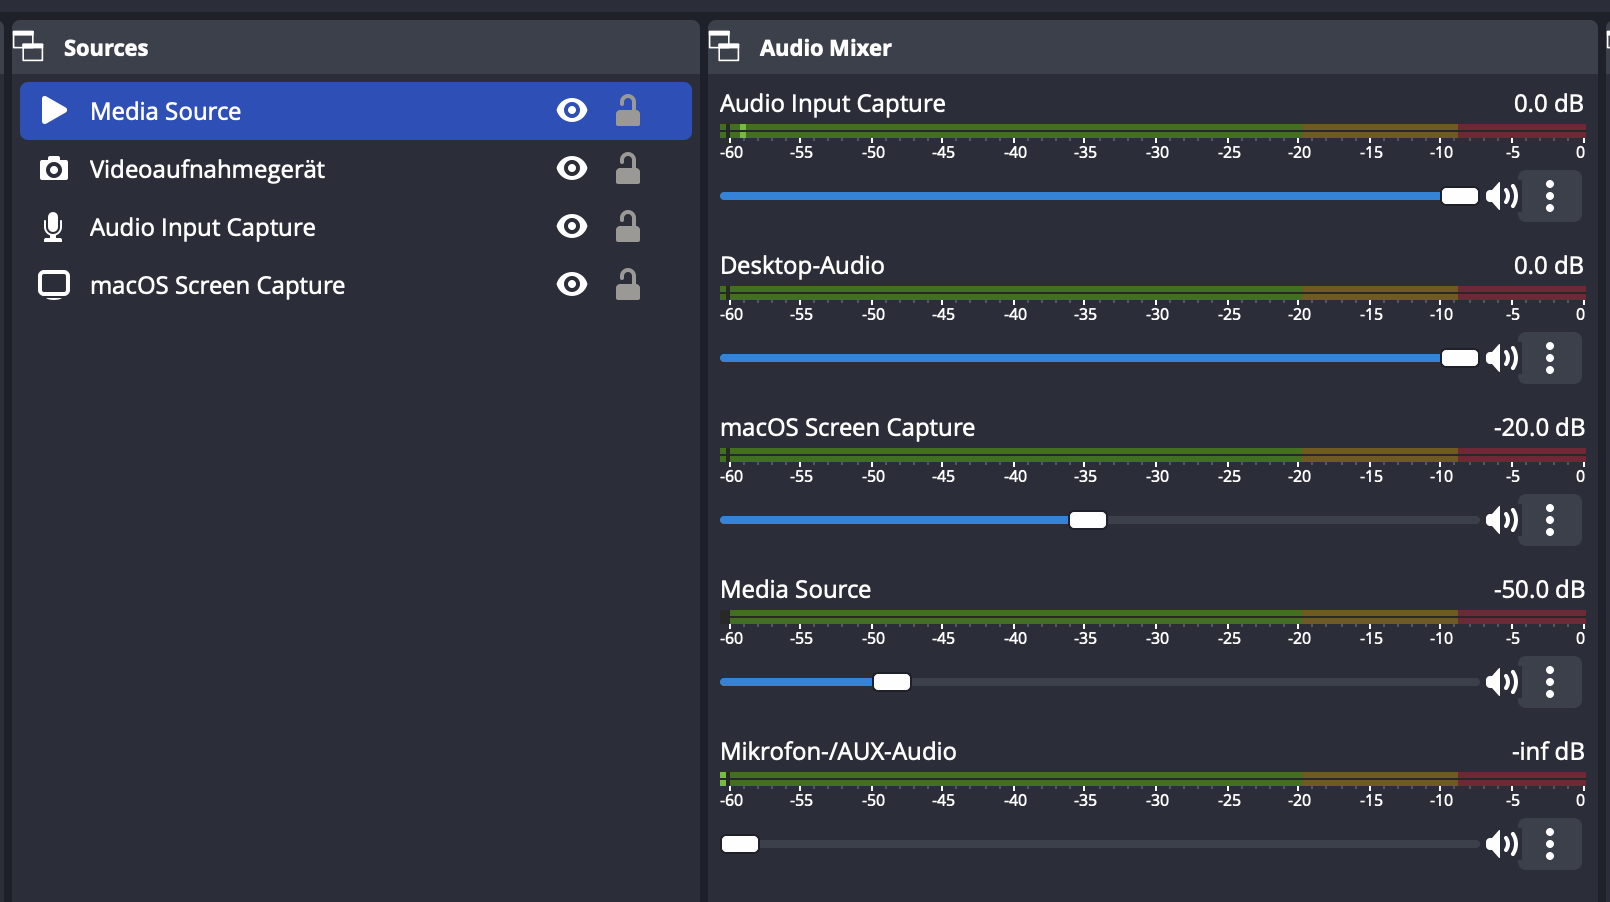Click the 0.0 dB value of Audio Input Capture
Image resolution: width=1610 pixels, height=902 pixels.
1549,104
